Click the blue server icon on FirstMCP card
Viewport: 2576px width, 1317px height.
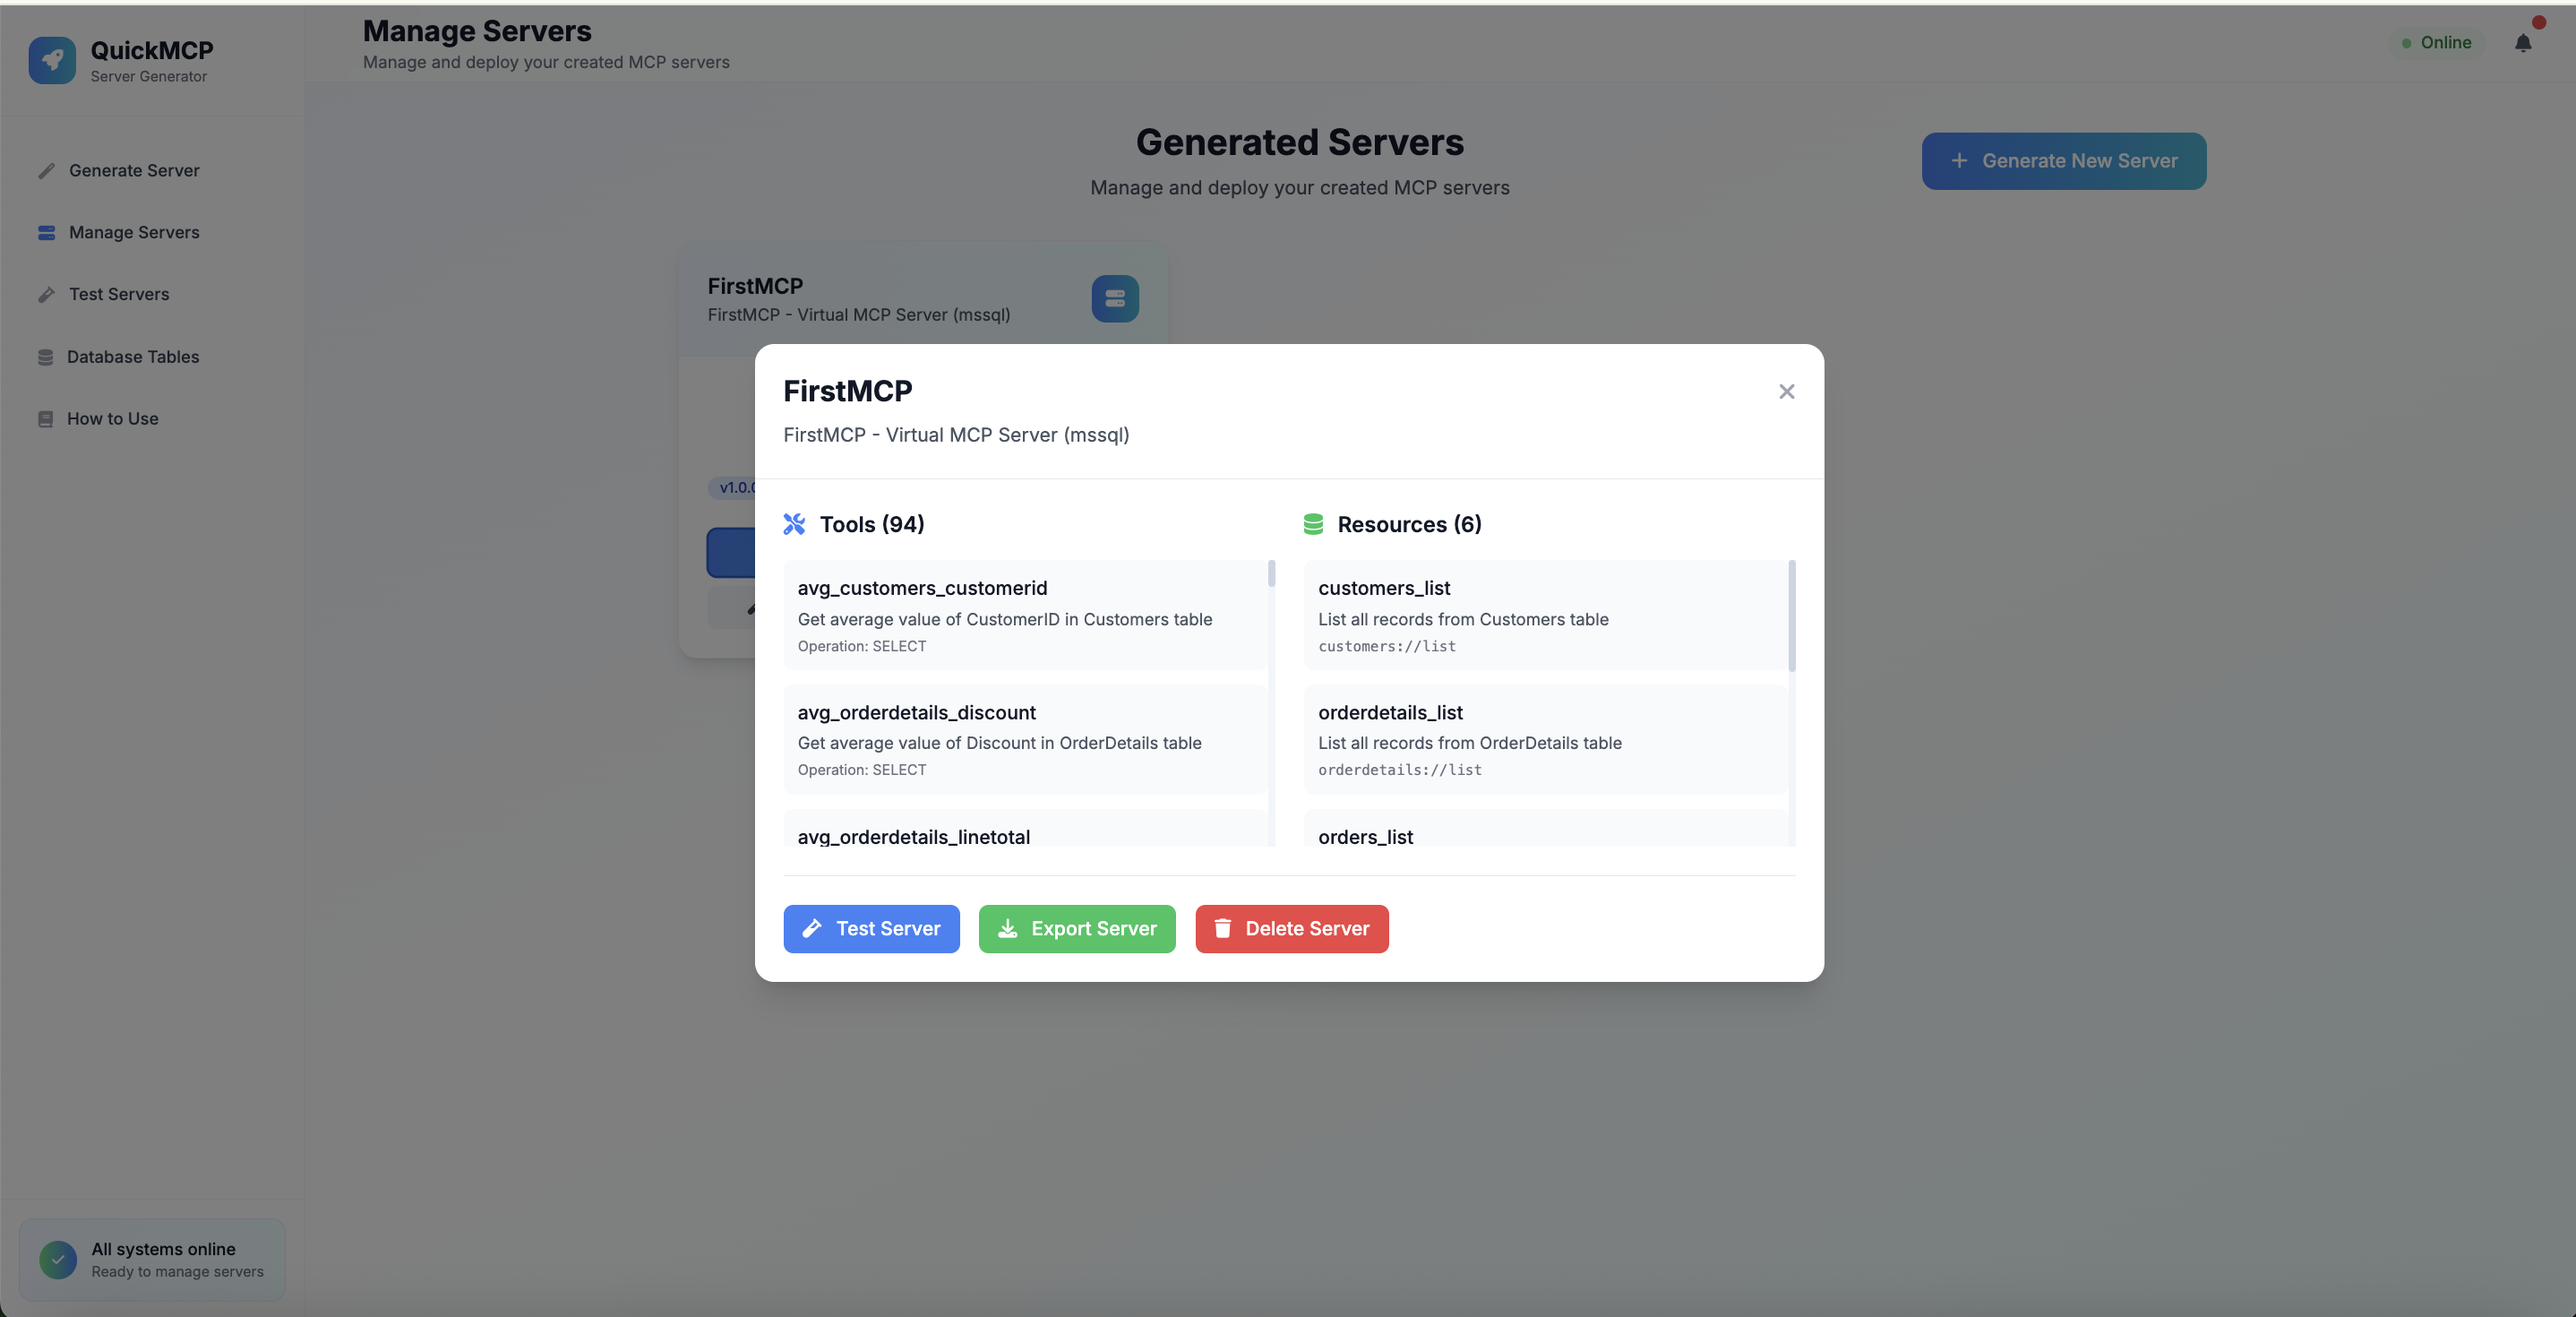tap(1114, 299)
